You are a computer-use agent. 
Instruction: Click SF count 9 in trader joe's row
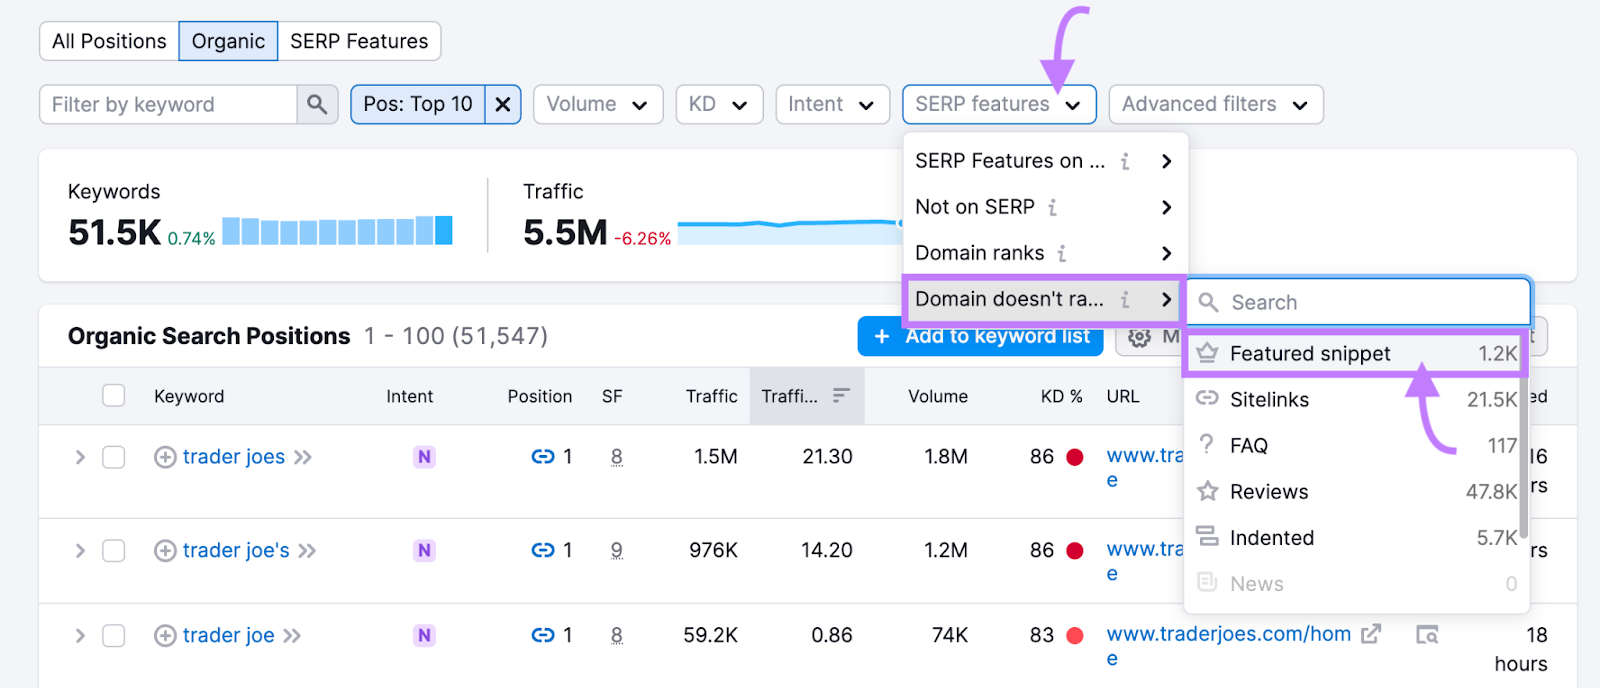point(617,551)
